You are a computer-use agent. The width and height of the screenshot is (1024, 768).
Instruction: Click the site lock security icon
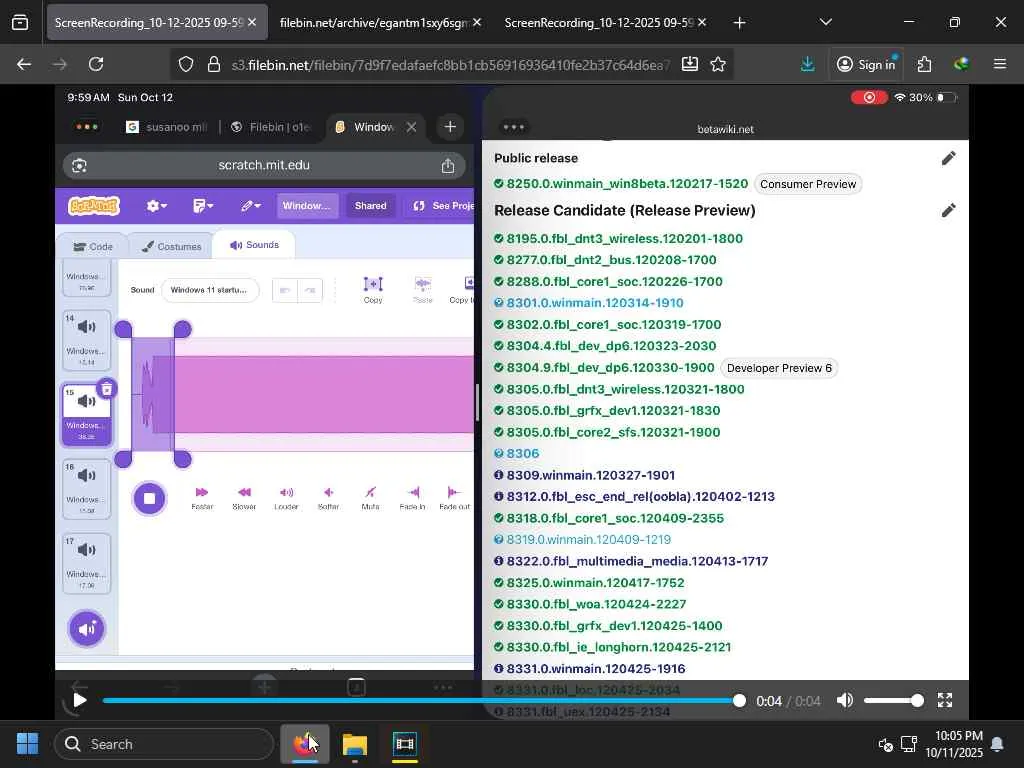click(214, 64)
